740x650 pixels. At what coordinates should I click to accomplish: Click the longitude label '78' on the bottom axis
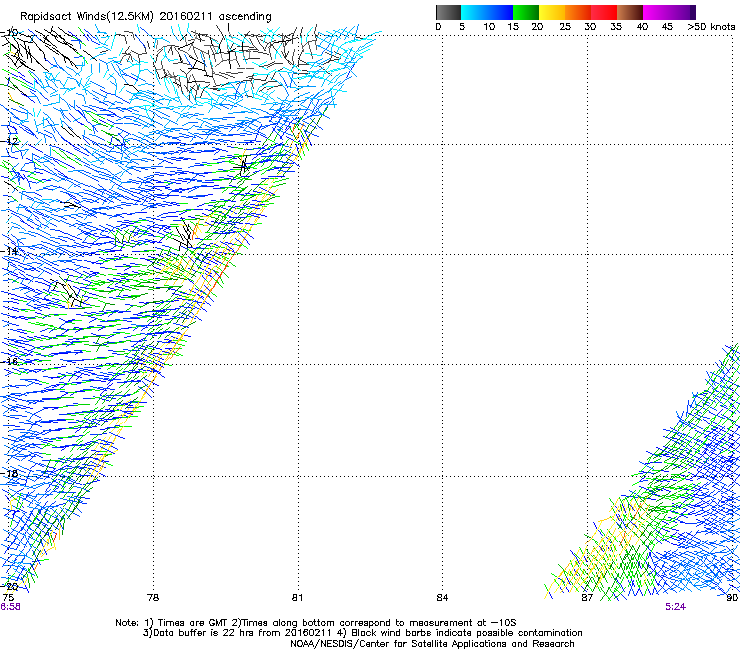(153, 598)
